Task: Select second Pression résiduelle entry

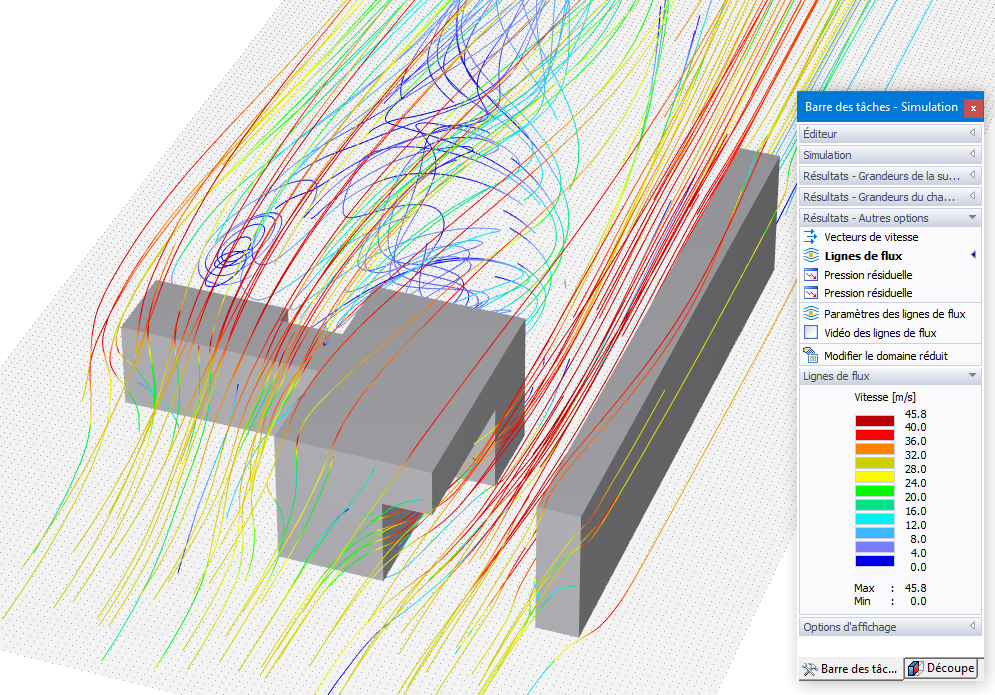Action: [867, 293]
